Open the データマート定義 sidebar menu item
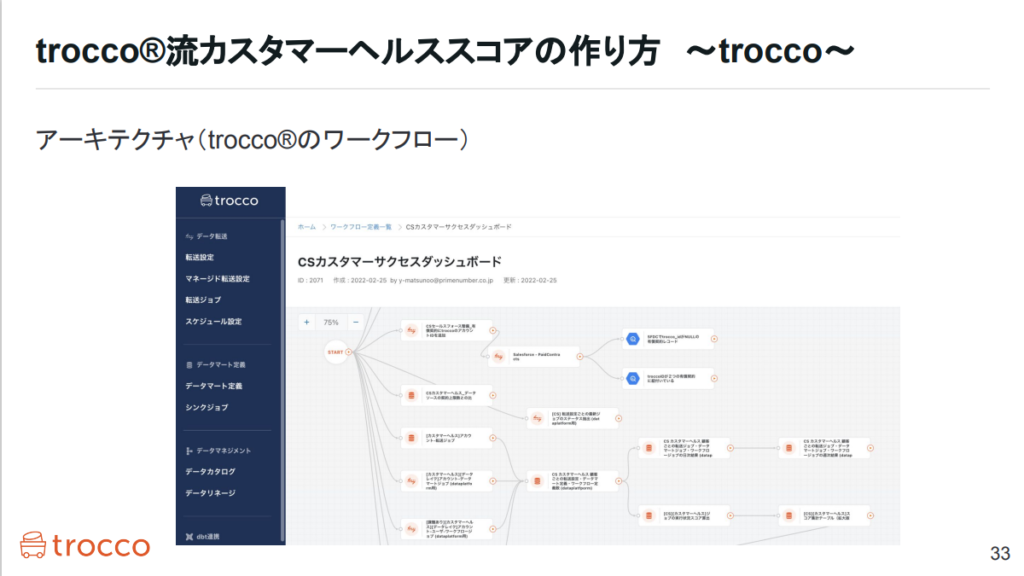The image size is (1024, 576). tap(214, 386)
